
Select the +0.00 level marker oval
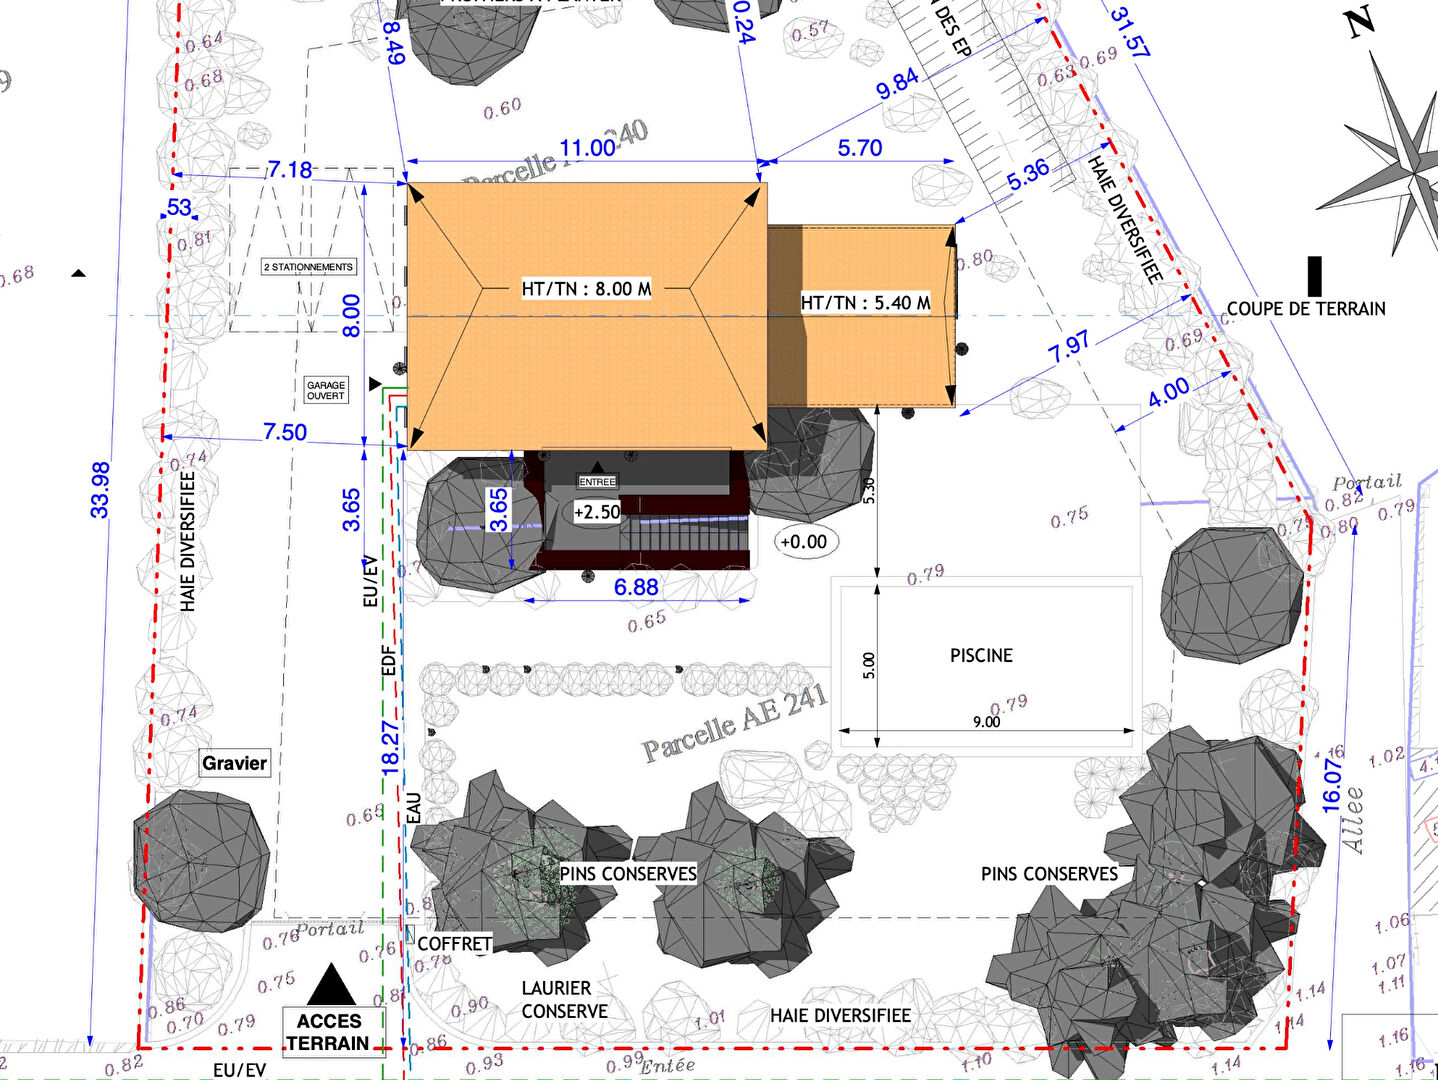[x=804, y=542]
